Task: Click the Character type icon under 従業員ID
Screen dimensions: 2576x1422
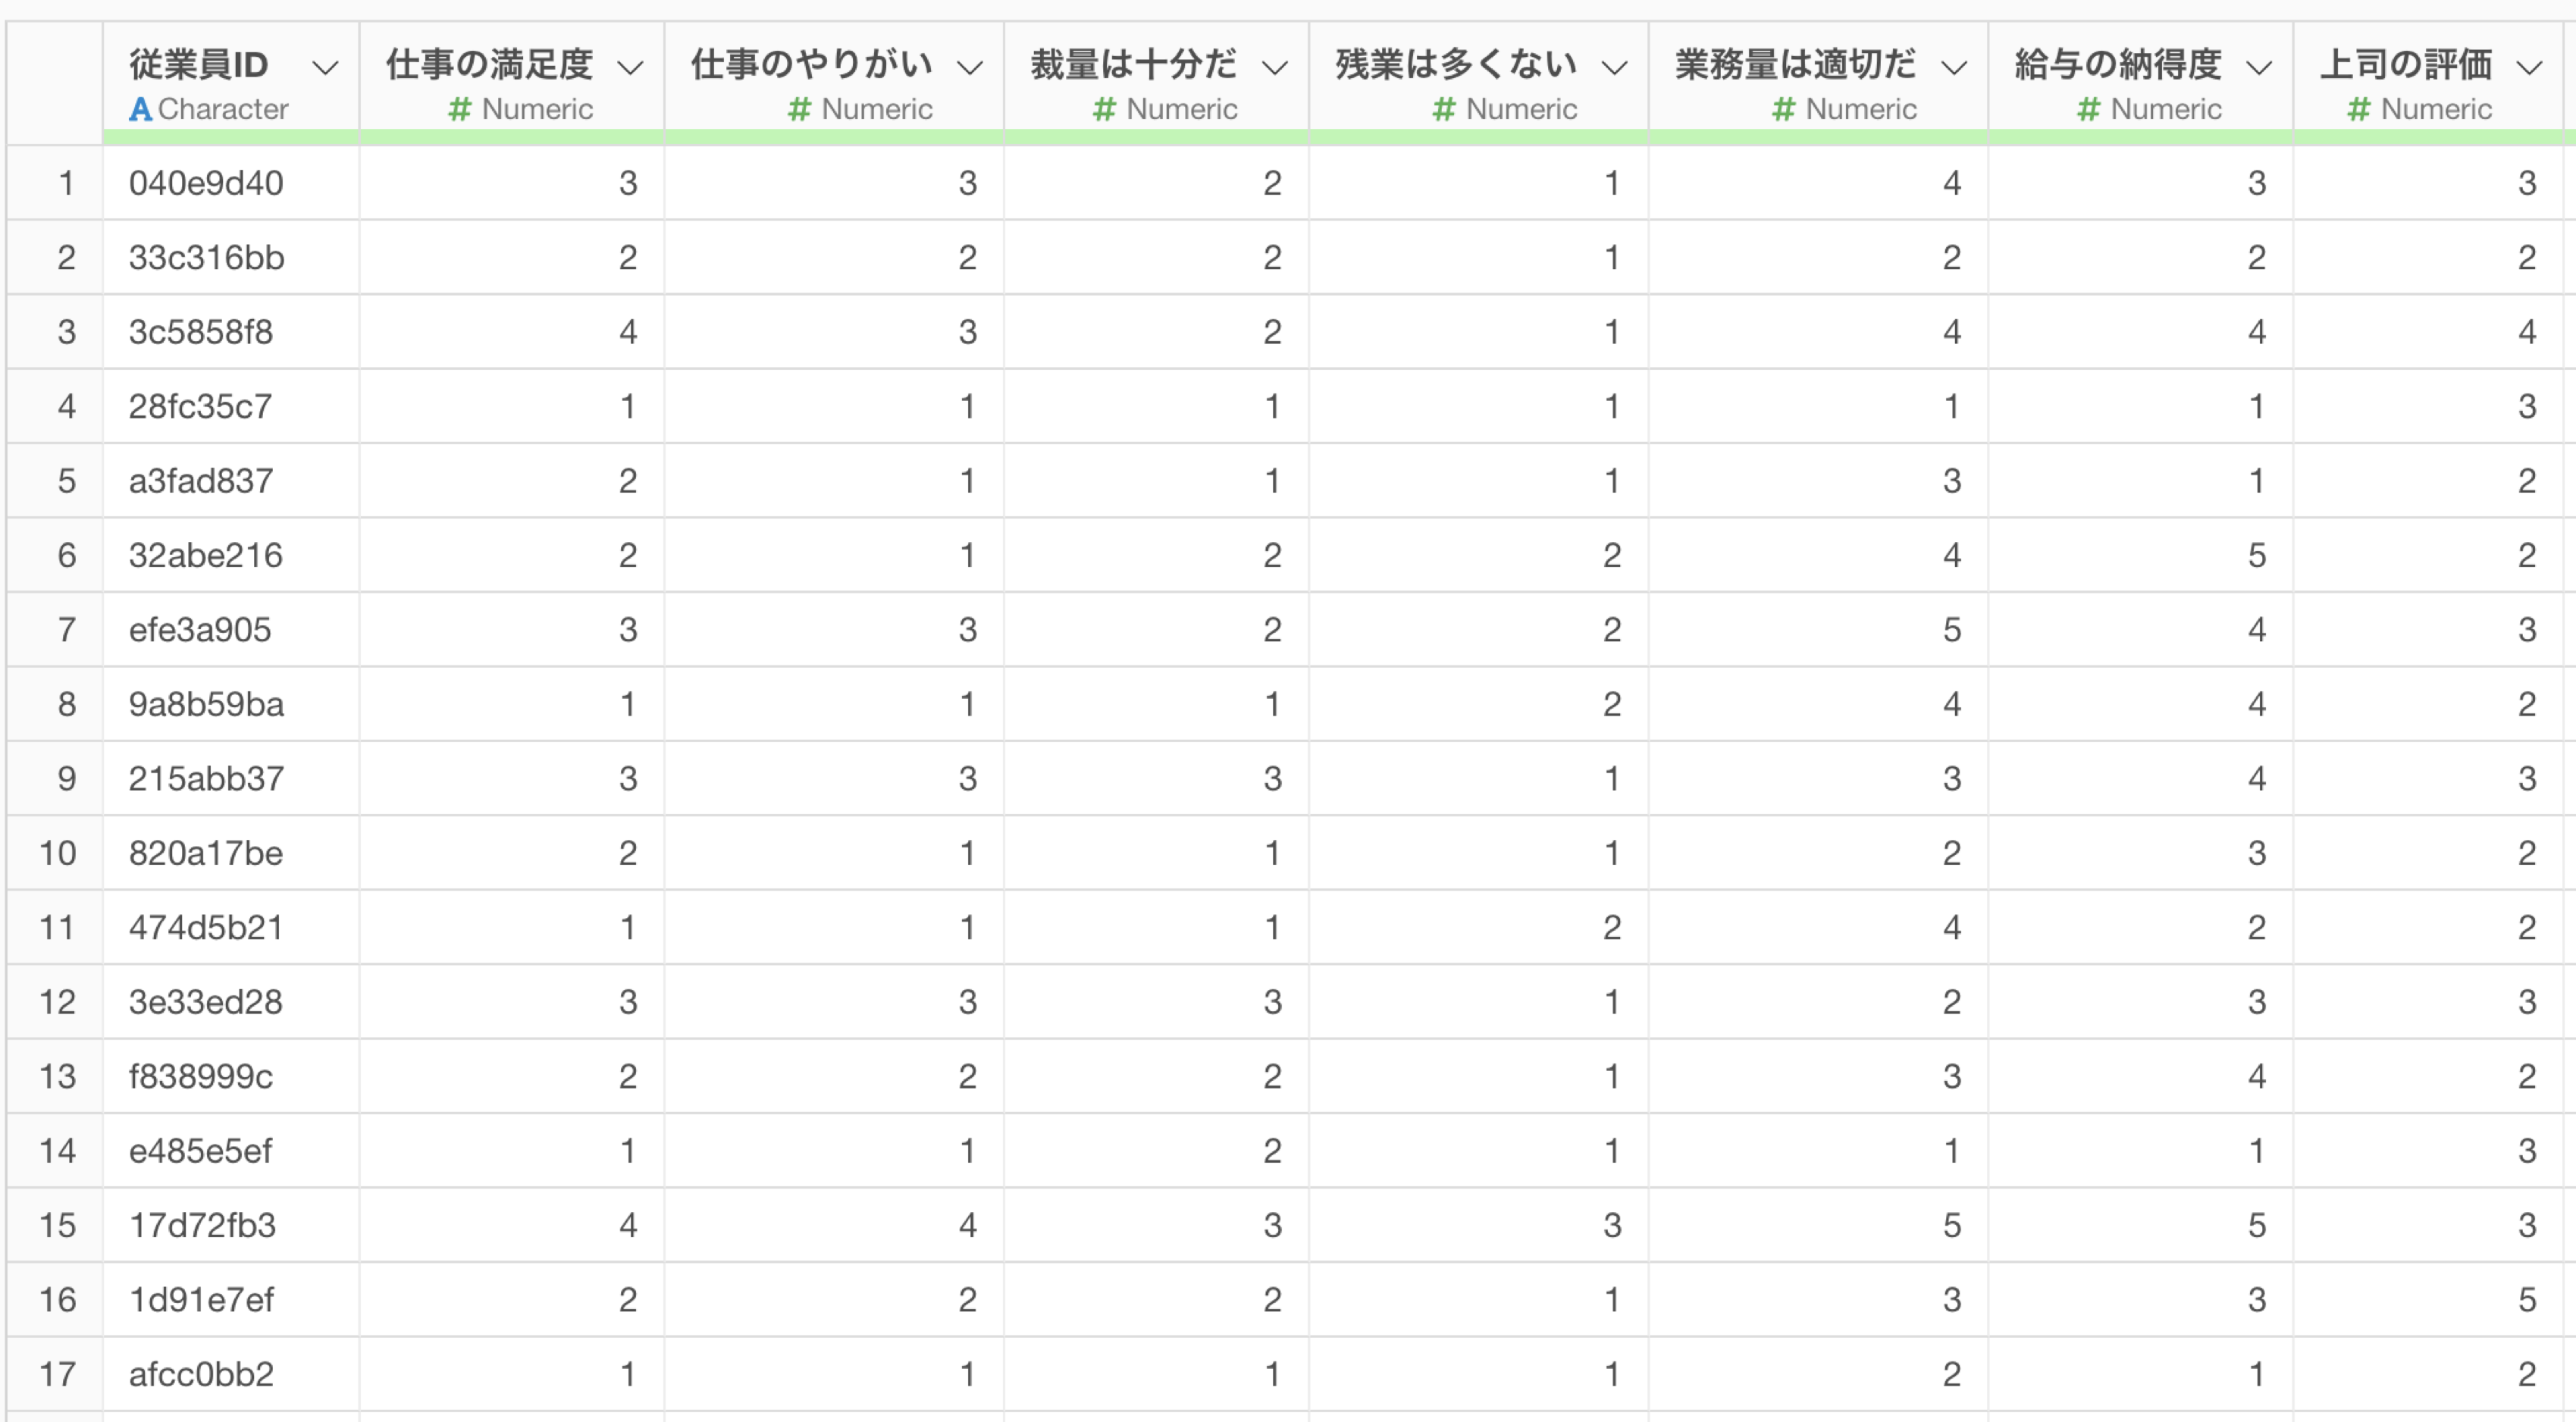Action: (x=141, y=109)
